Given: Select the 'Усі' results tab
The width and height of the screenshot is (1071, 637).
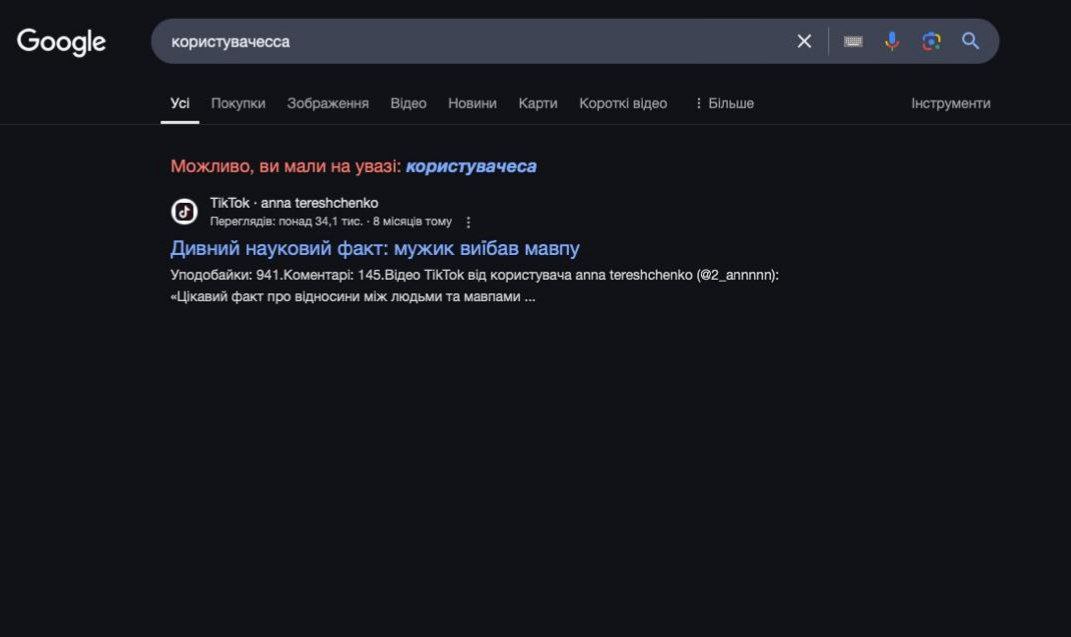Looking at the screenshot, I should [180, 103].
